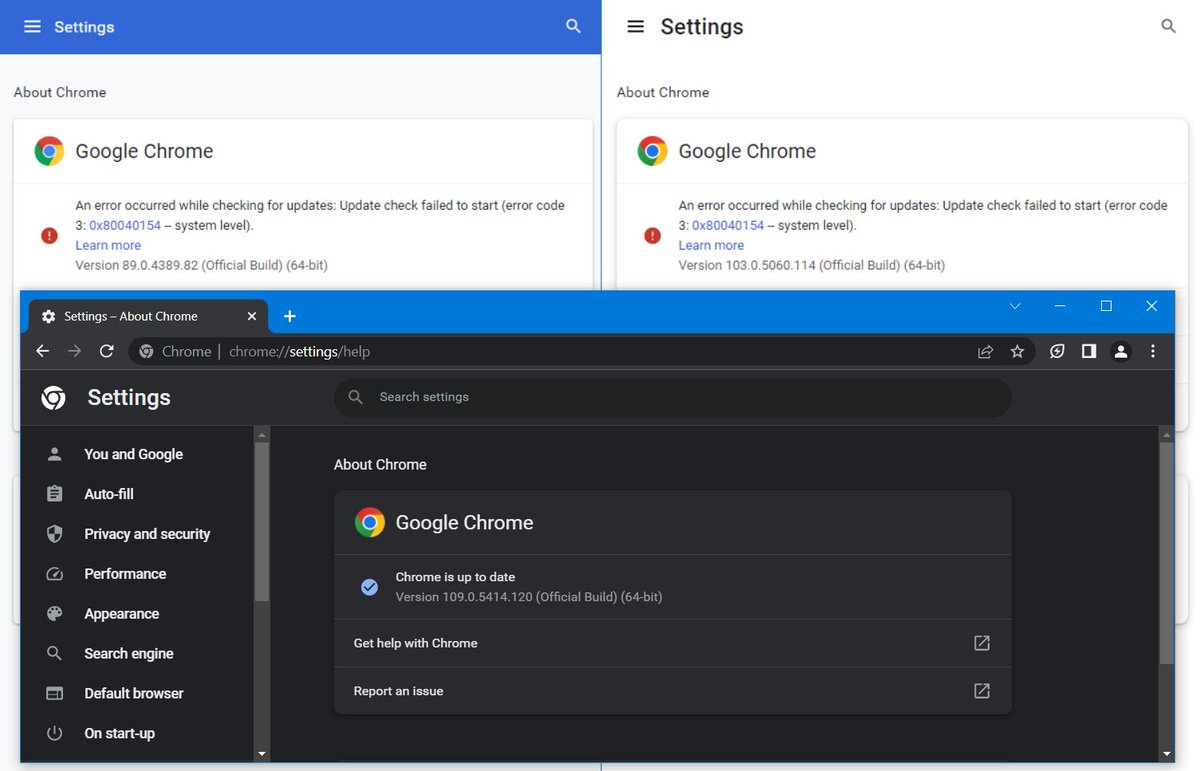This screenshot has width=1200, height=771.
Task: Open the share this page icon
Action: pyautogui.click(x=985, y=351)
